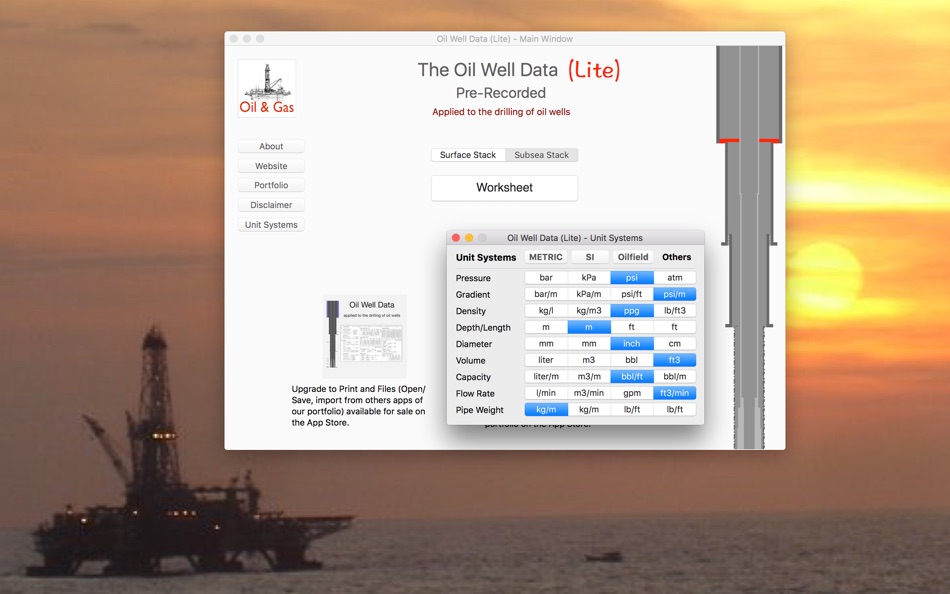
Task: Select cm for Diameter
Action: 675,344
